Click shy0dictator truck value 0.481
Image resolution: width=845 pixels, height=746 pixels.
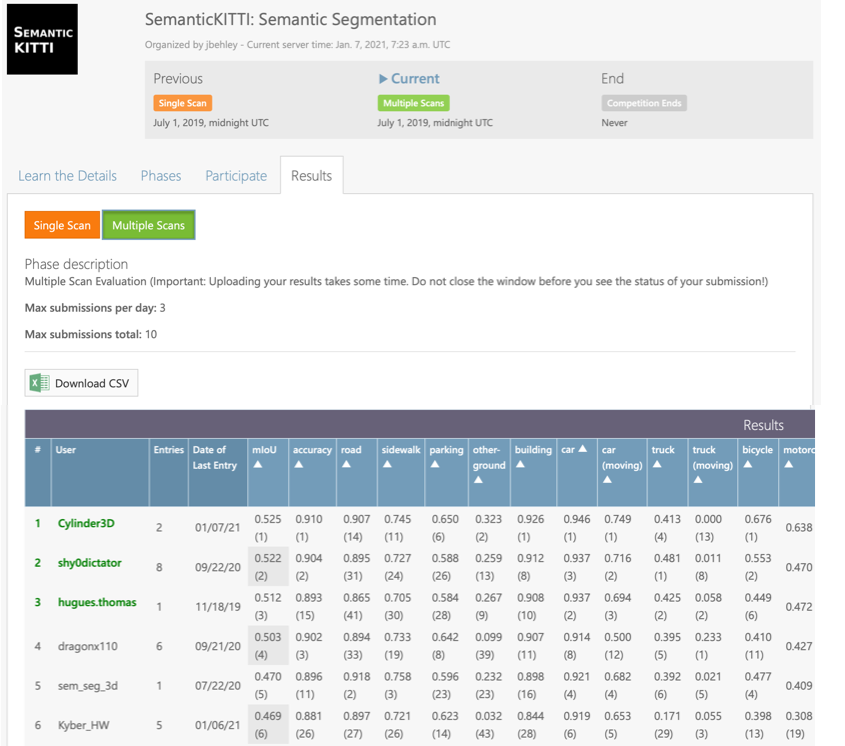667,558
